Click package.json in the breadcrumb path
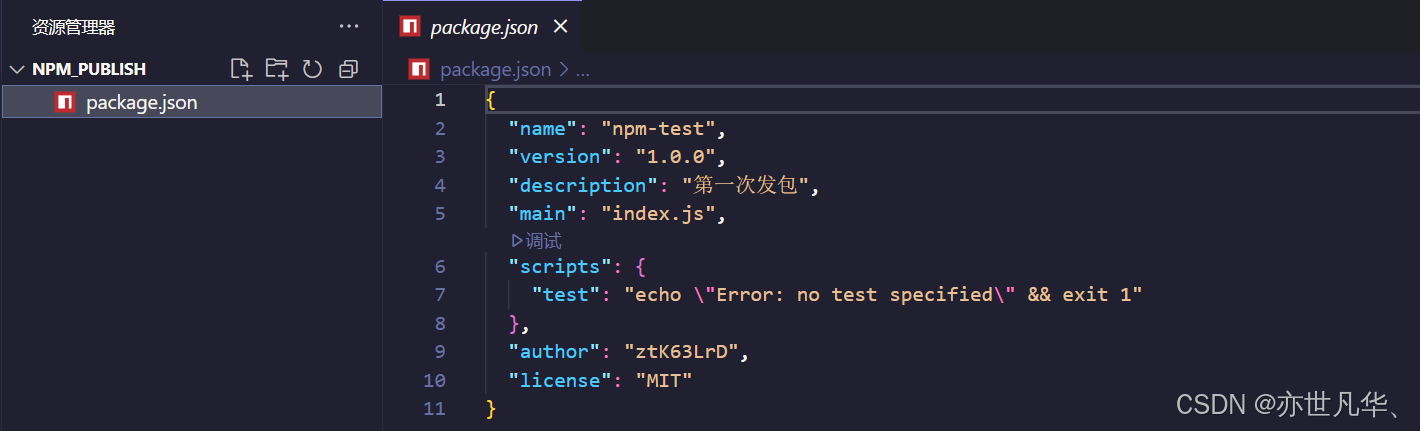This screenshot has width=1420, height=431. click(x=495, y=69)
